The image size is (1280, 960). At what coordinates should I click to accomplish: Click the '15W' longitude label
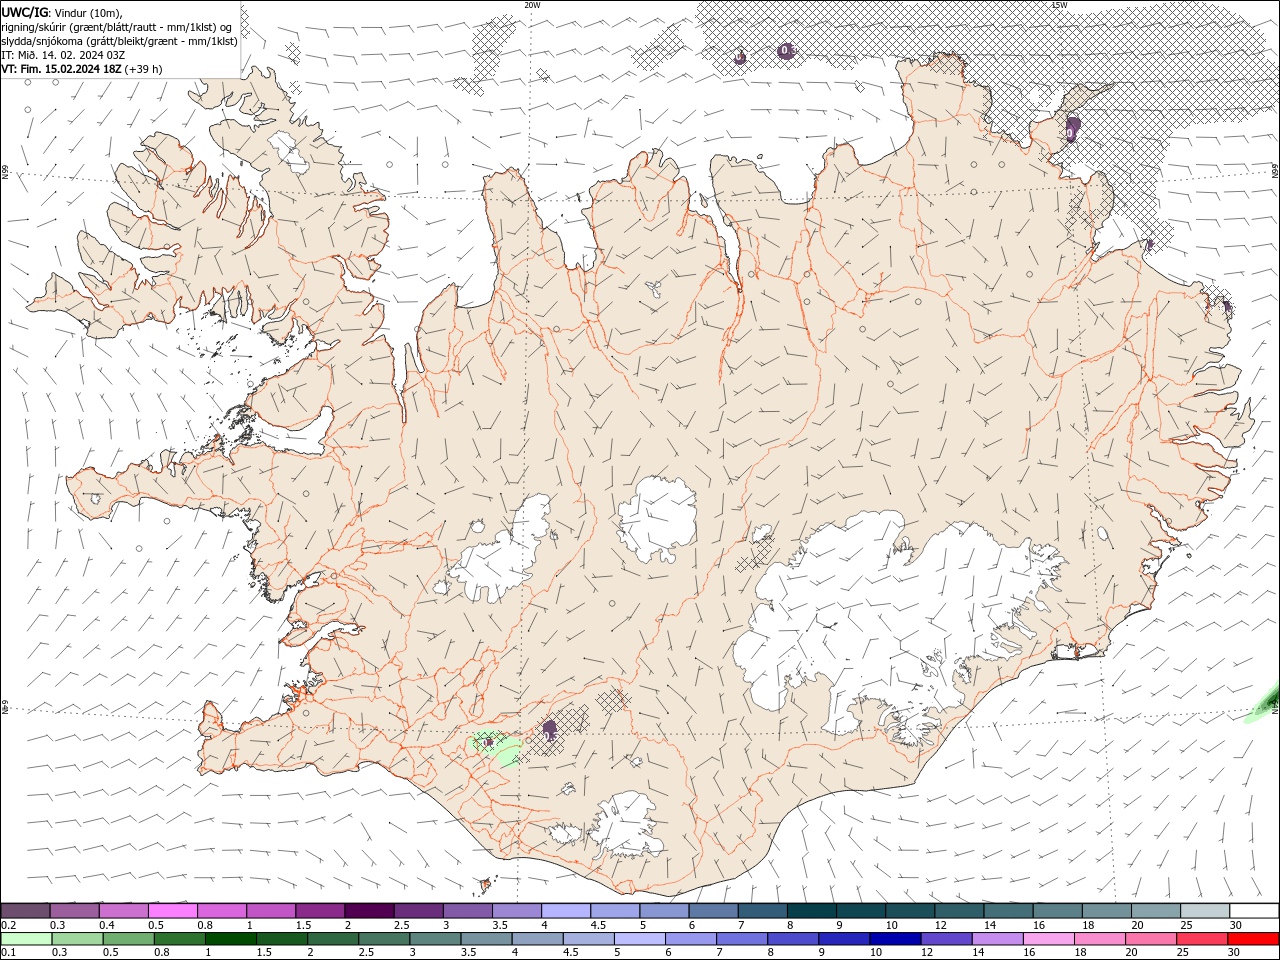pyautogui.click(x=1059, y=5)
